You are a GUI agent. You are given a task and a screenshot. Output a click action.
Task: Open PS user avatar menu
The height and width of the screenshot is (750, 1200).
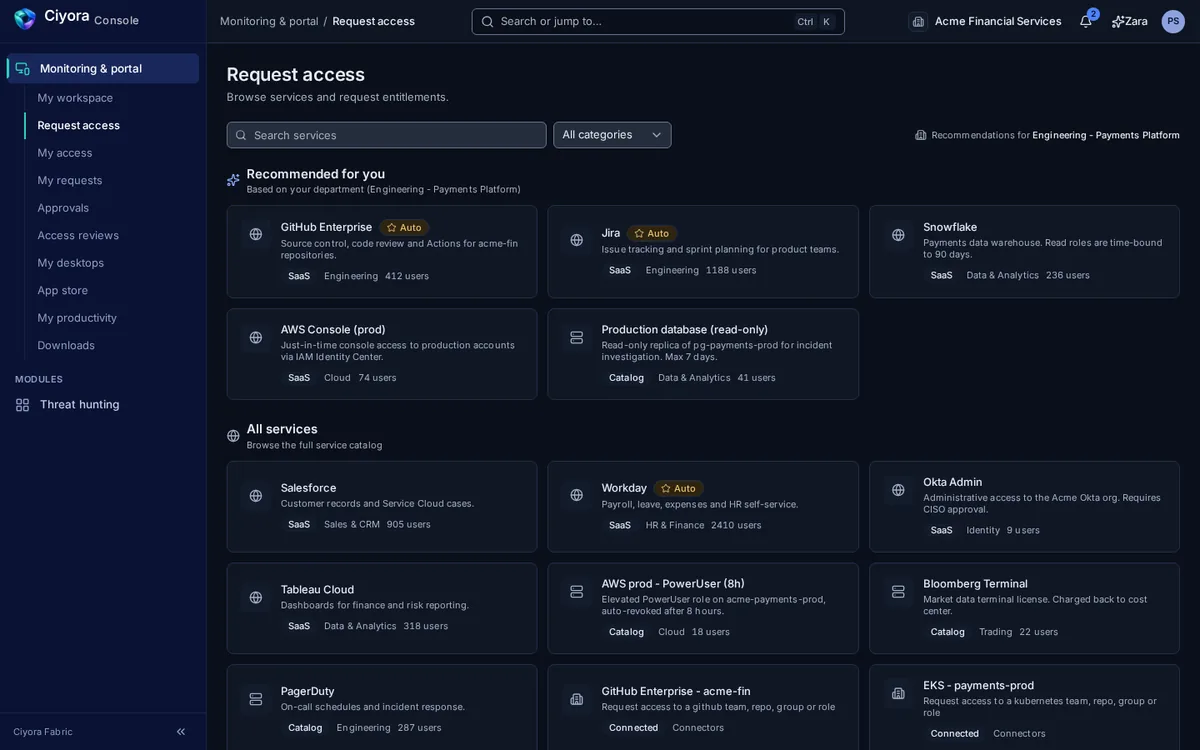coord(1173,21)
